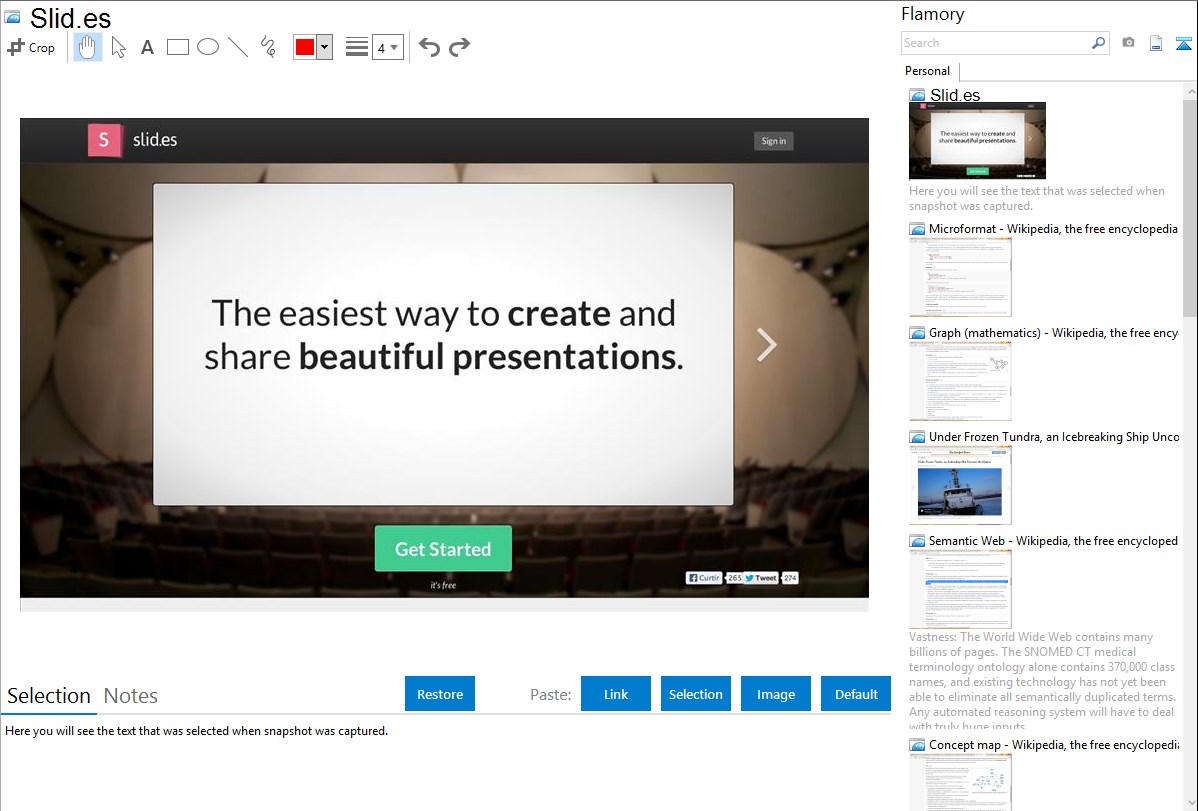Open the annotation color dropdown arrow
This screenshot has height=811, width=1198.
point(325,47)
